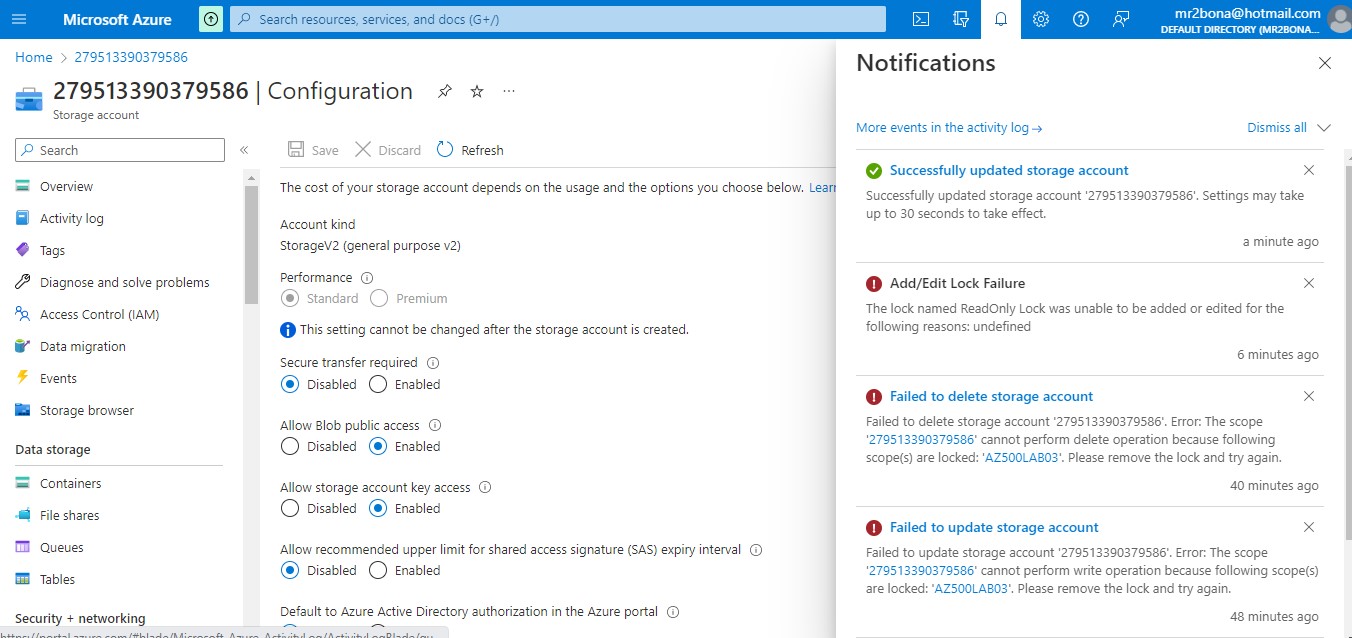Open the ellipsis more options menu

508,91
